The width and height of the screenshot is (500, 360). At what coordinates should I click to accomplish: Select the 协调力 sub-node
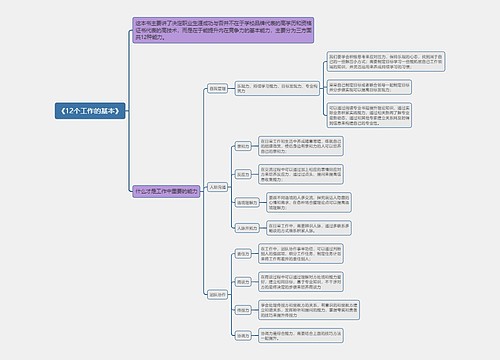pos(243,336)
